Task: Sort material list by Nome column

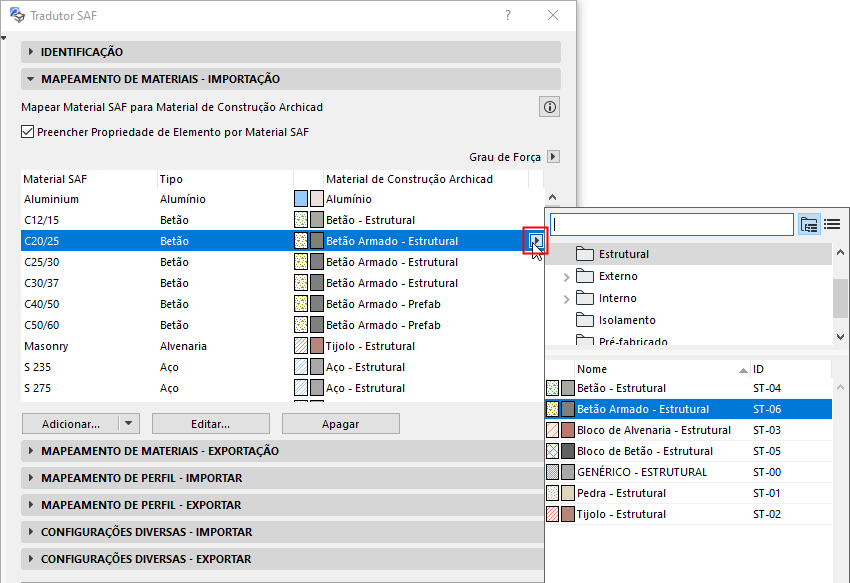Action: (x=662, y=369)
